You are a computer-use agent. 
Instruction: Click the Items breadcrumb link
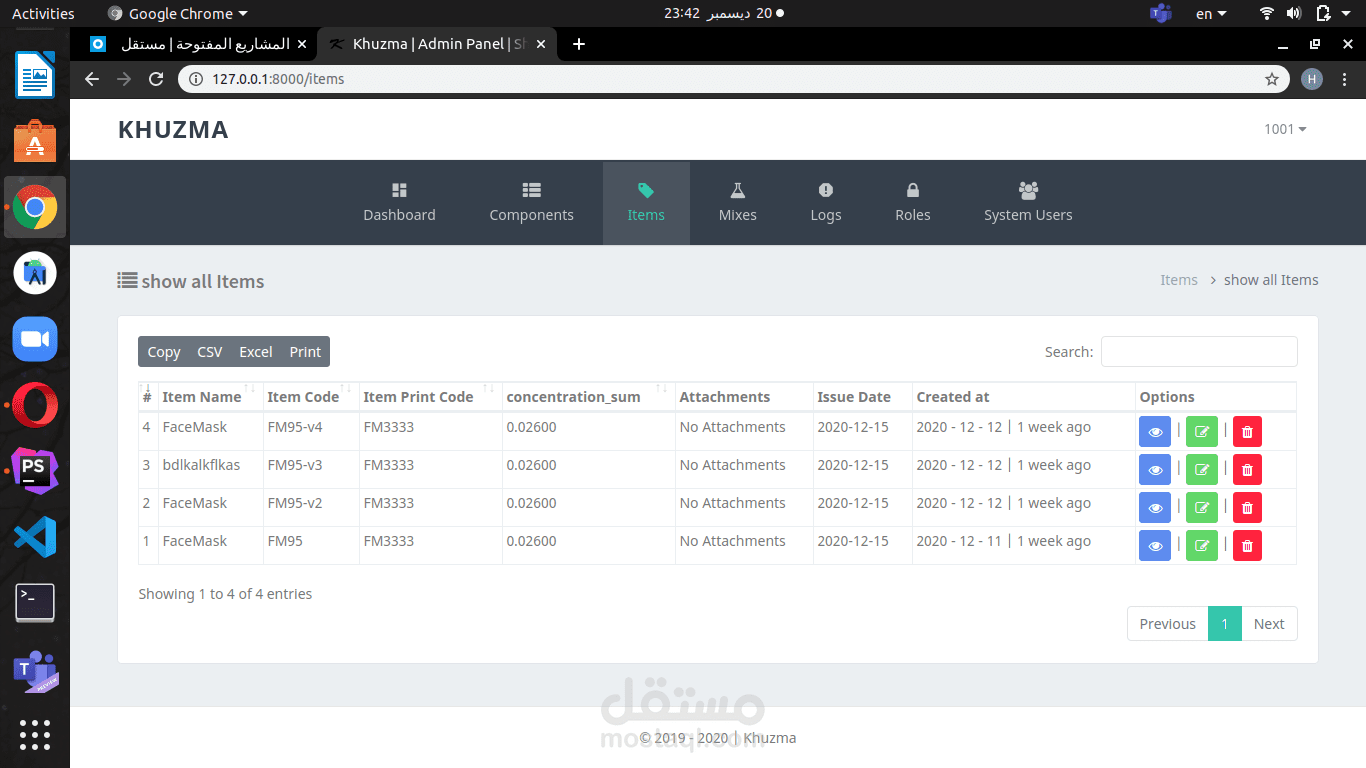(1179, 280)
